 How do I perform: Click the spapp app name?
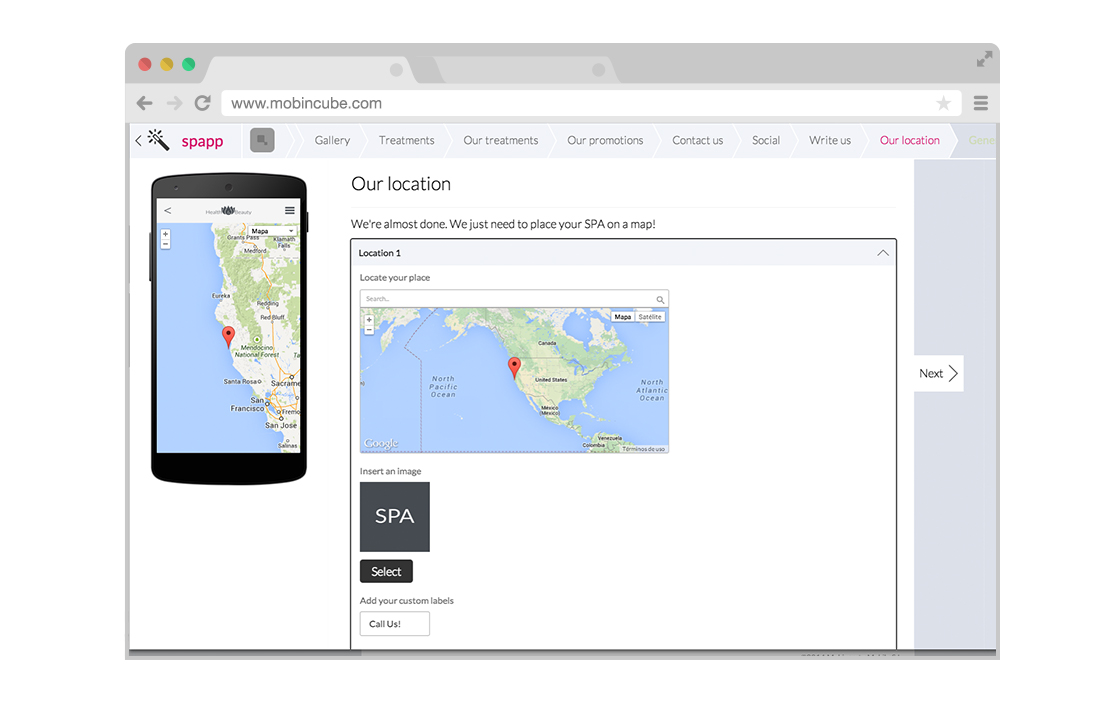pyautogui.click(x=202, y=141)
